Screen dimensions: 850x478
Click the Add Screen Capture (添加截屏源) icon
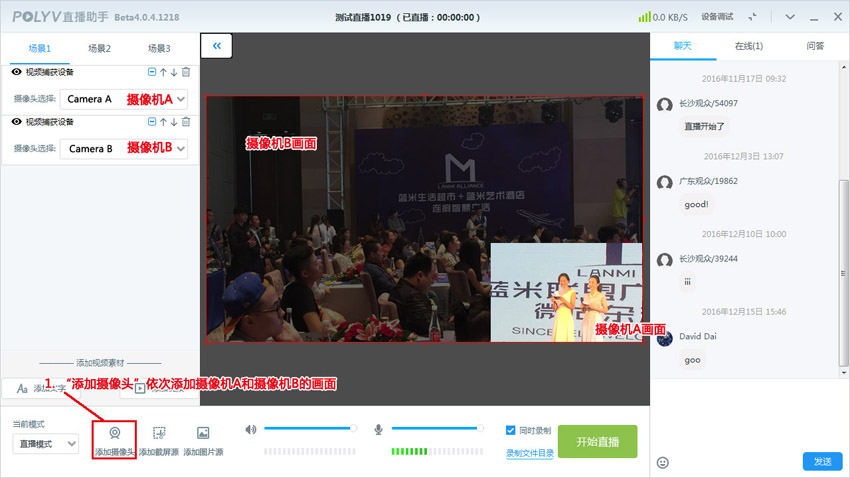tap(159, 433)
